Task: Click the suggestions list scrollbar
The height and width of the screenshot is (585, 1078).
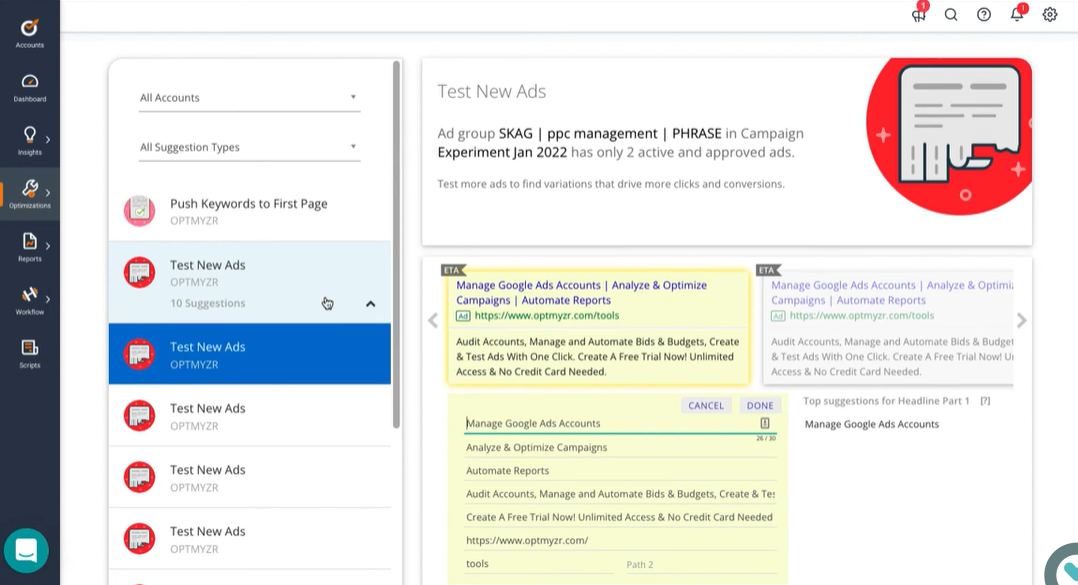Action: (x=396, y=245)
